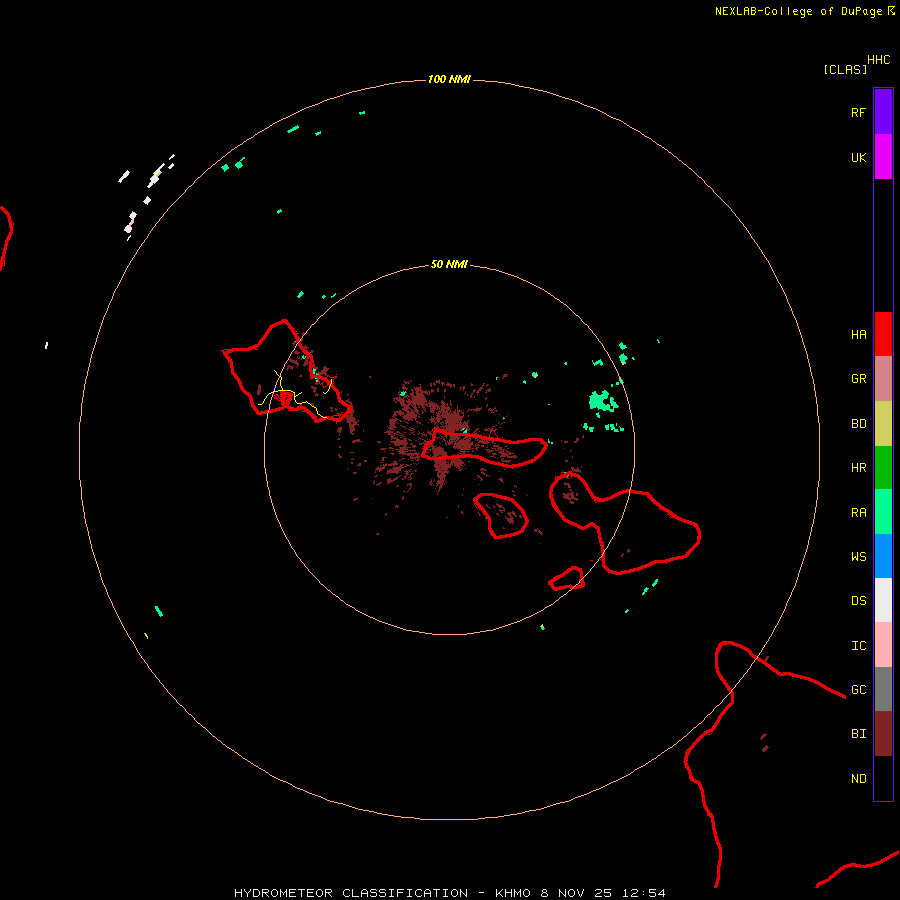Click the HHC product label
Screen dimensions: 900x900
(x=878, y=60)
